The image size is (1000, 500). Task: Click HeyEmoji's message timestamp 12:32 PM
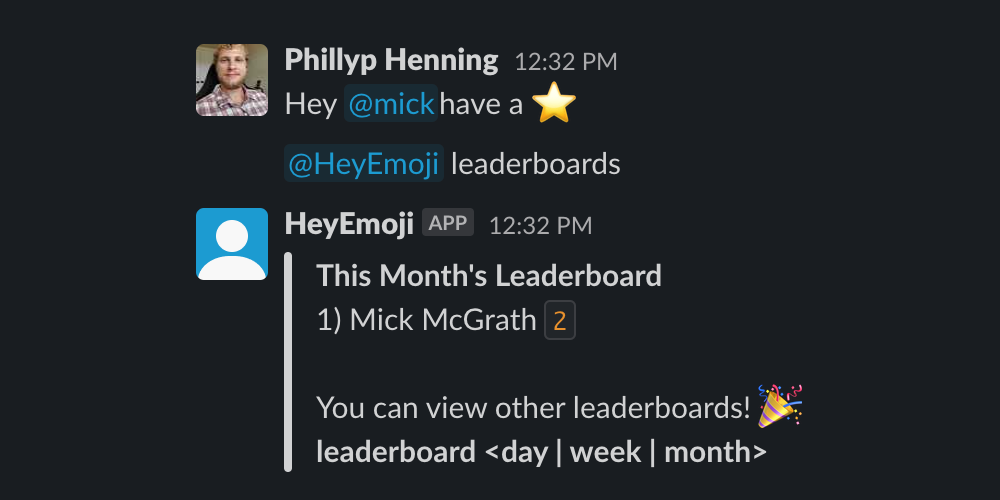[541, 226]
